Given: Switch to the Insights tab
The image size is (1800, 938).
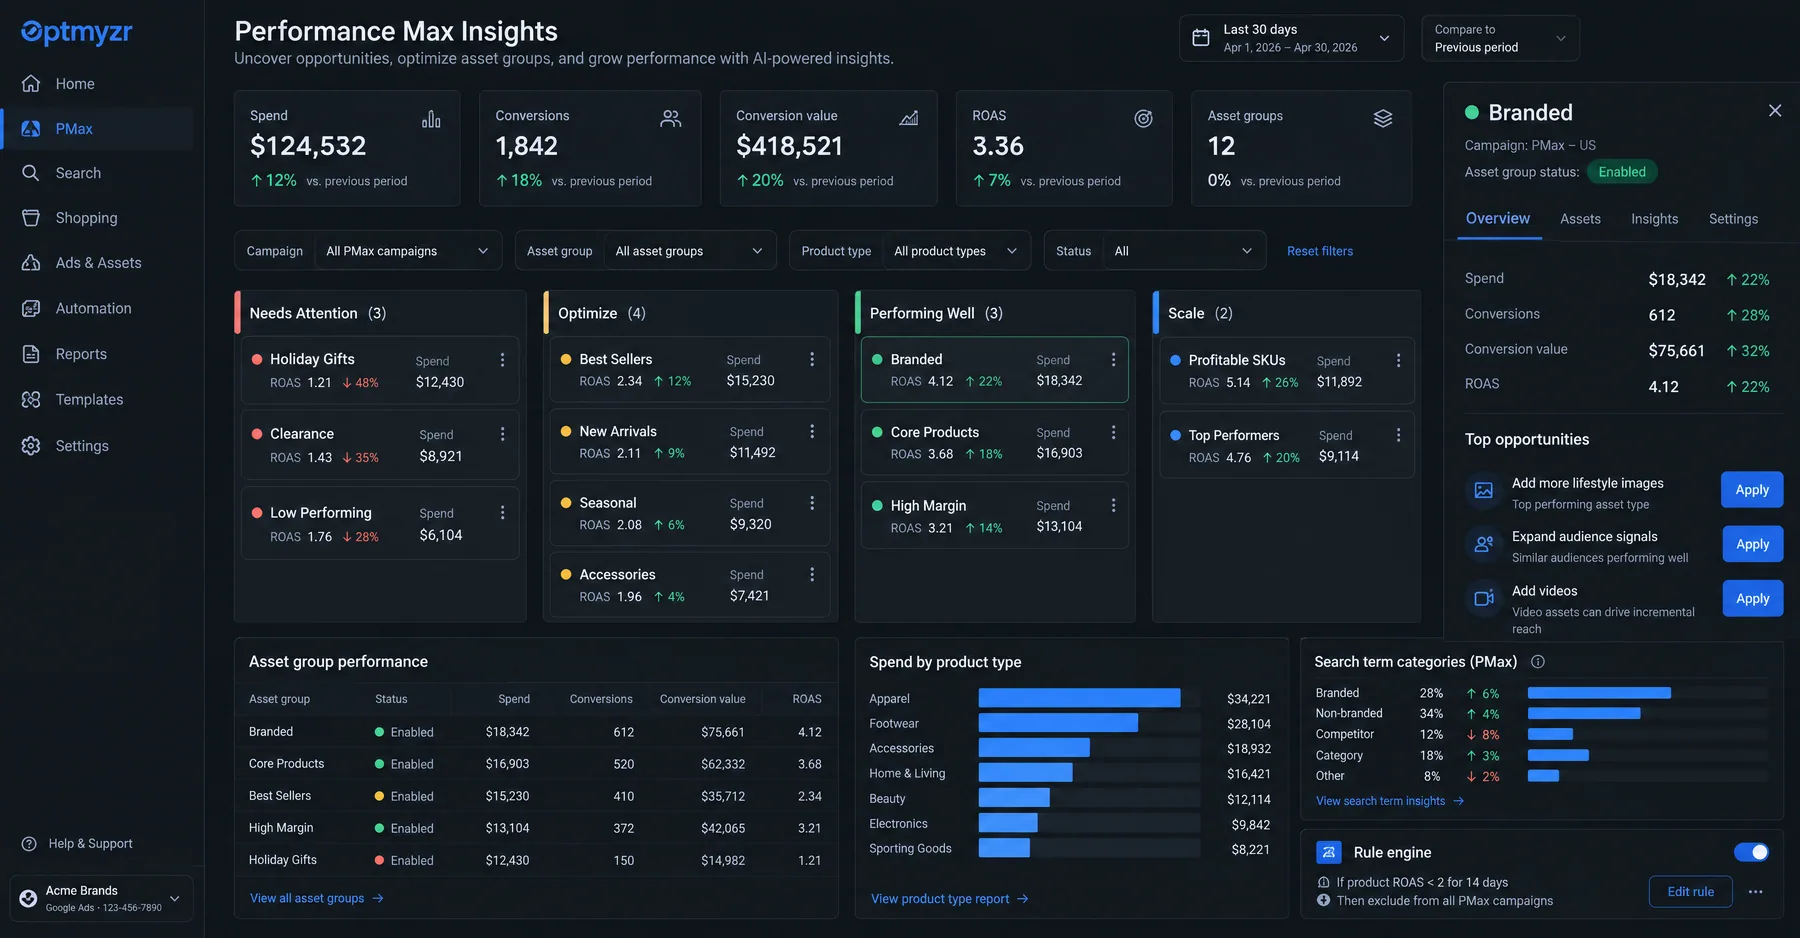Looking at the screenshot, I should [1654, 219].
